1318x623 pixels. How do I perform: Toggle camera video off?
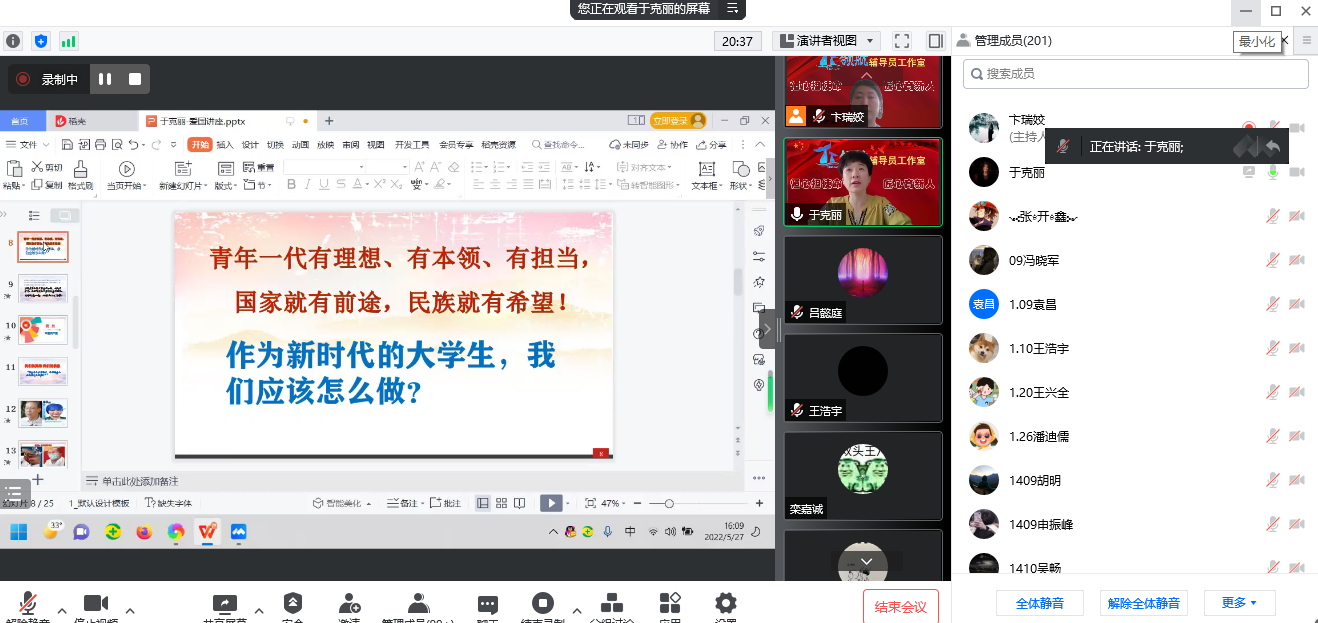[x=96, y=603]
